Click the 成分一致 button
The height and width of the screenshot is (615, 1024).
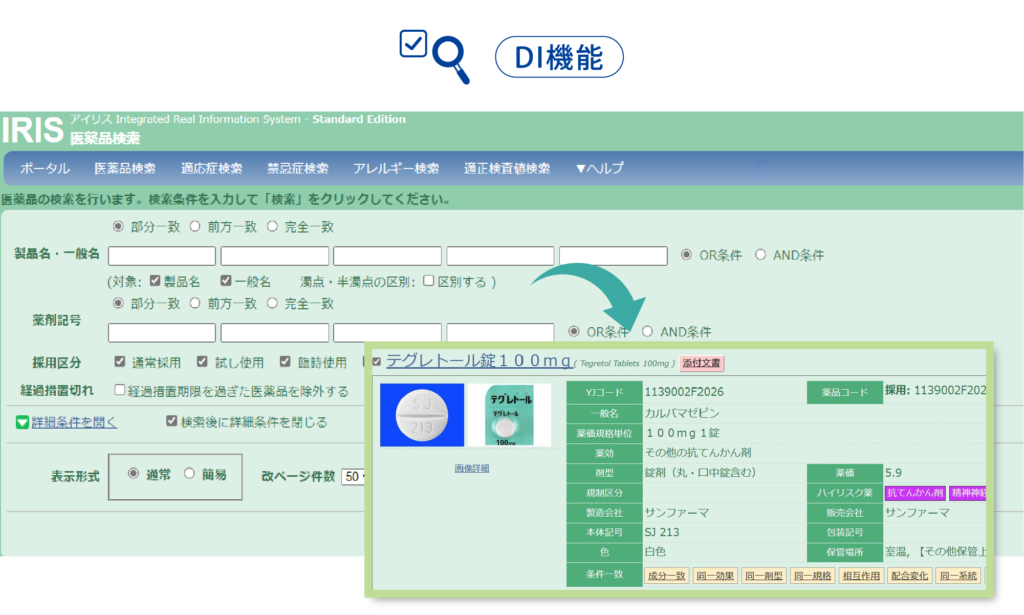pos(666,576)
